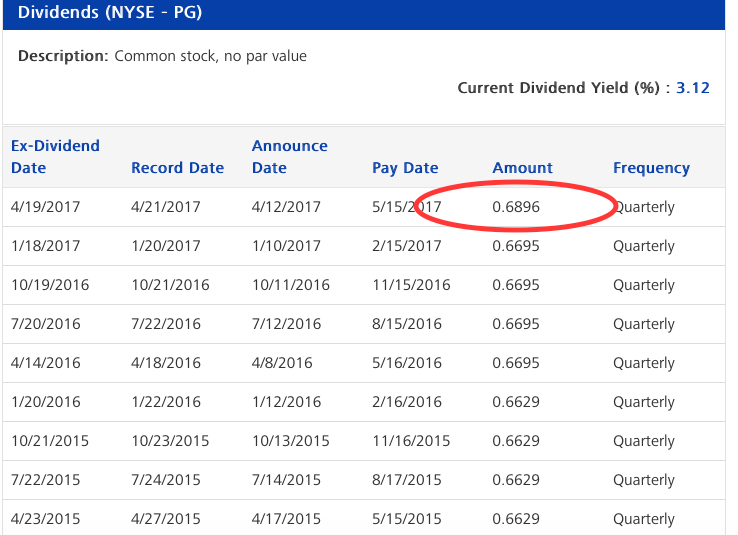Sort by Pay Date column header

click(x=405, y=168)
